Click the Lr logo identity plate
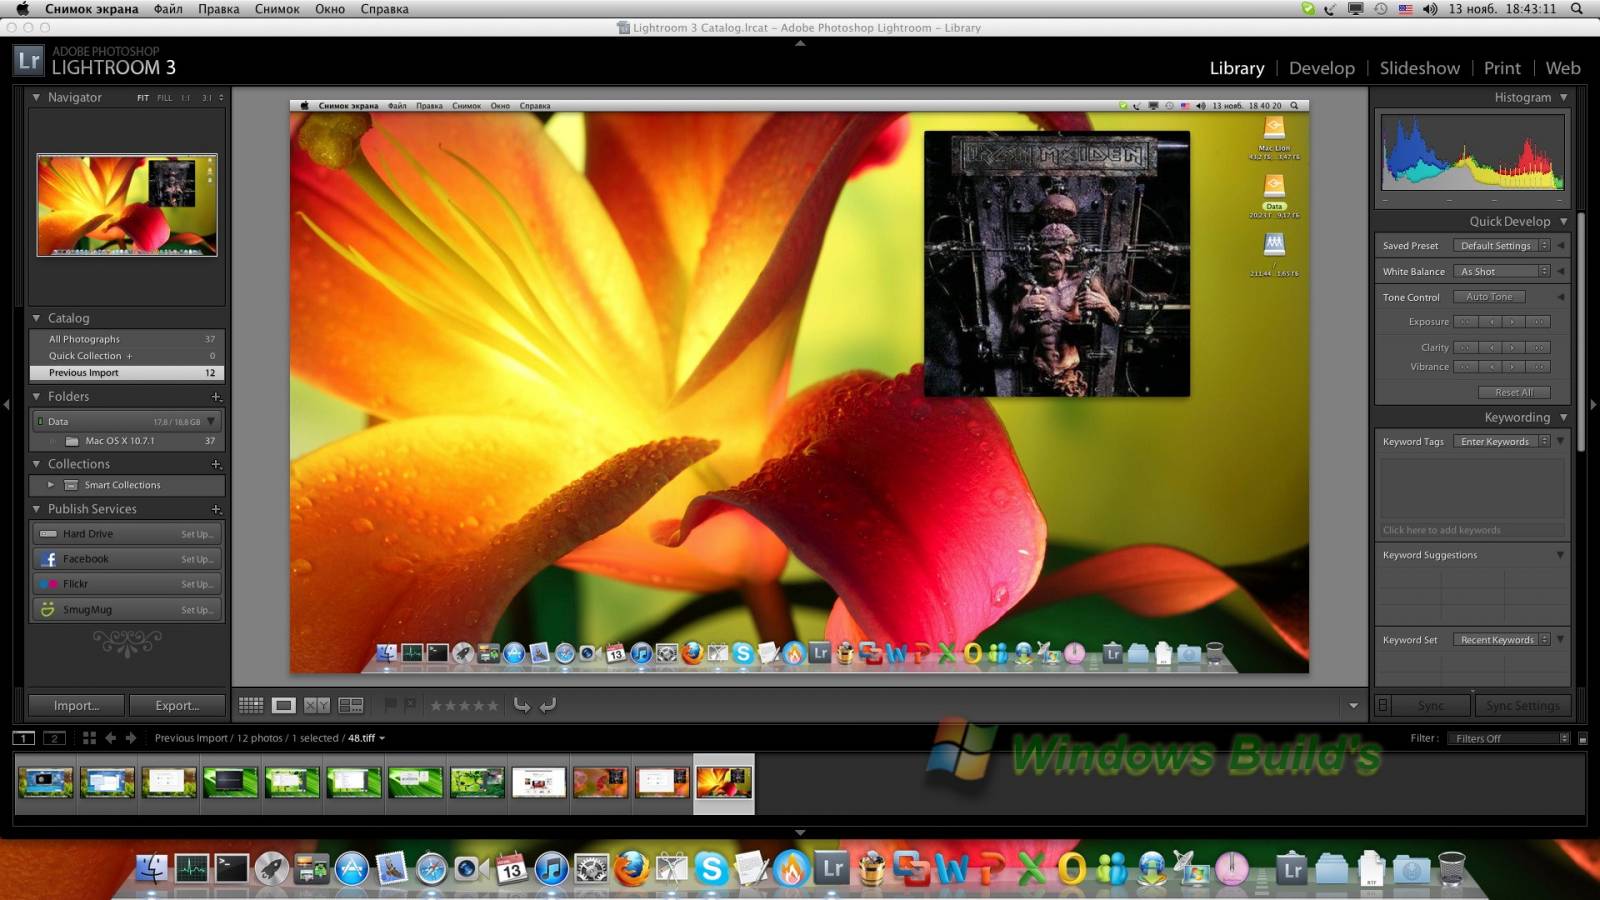The height and width of the screenshot is (900, 1600). (29, 61)
